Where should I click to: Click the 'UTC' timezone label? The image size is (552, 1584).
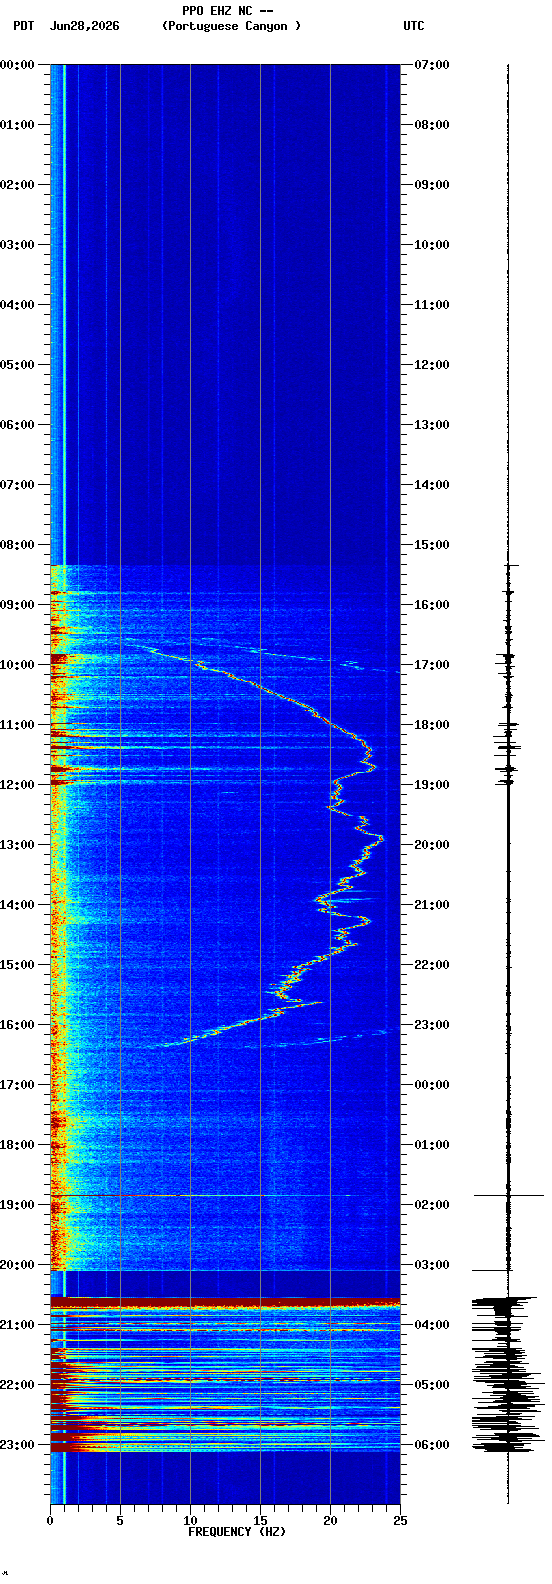click(414, 26)
